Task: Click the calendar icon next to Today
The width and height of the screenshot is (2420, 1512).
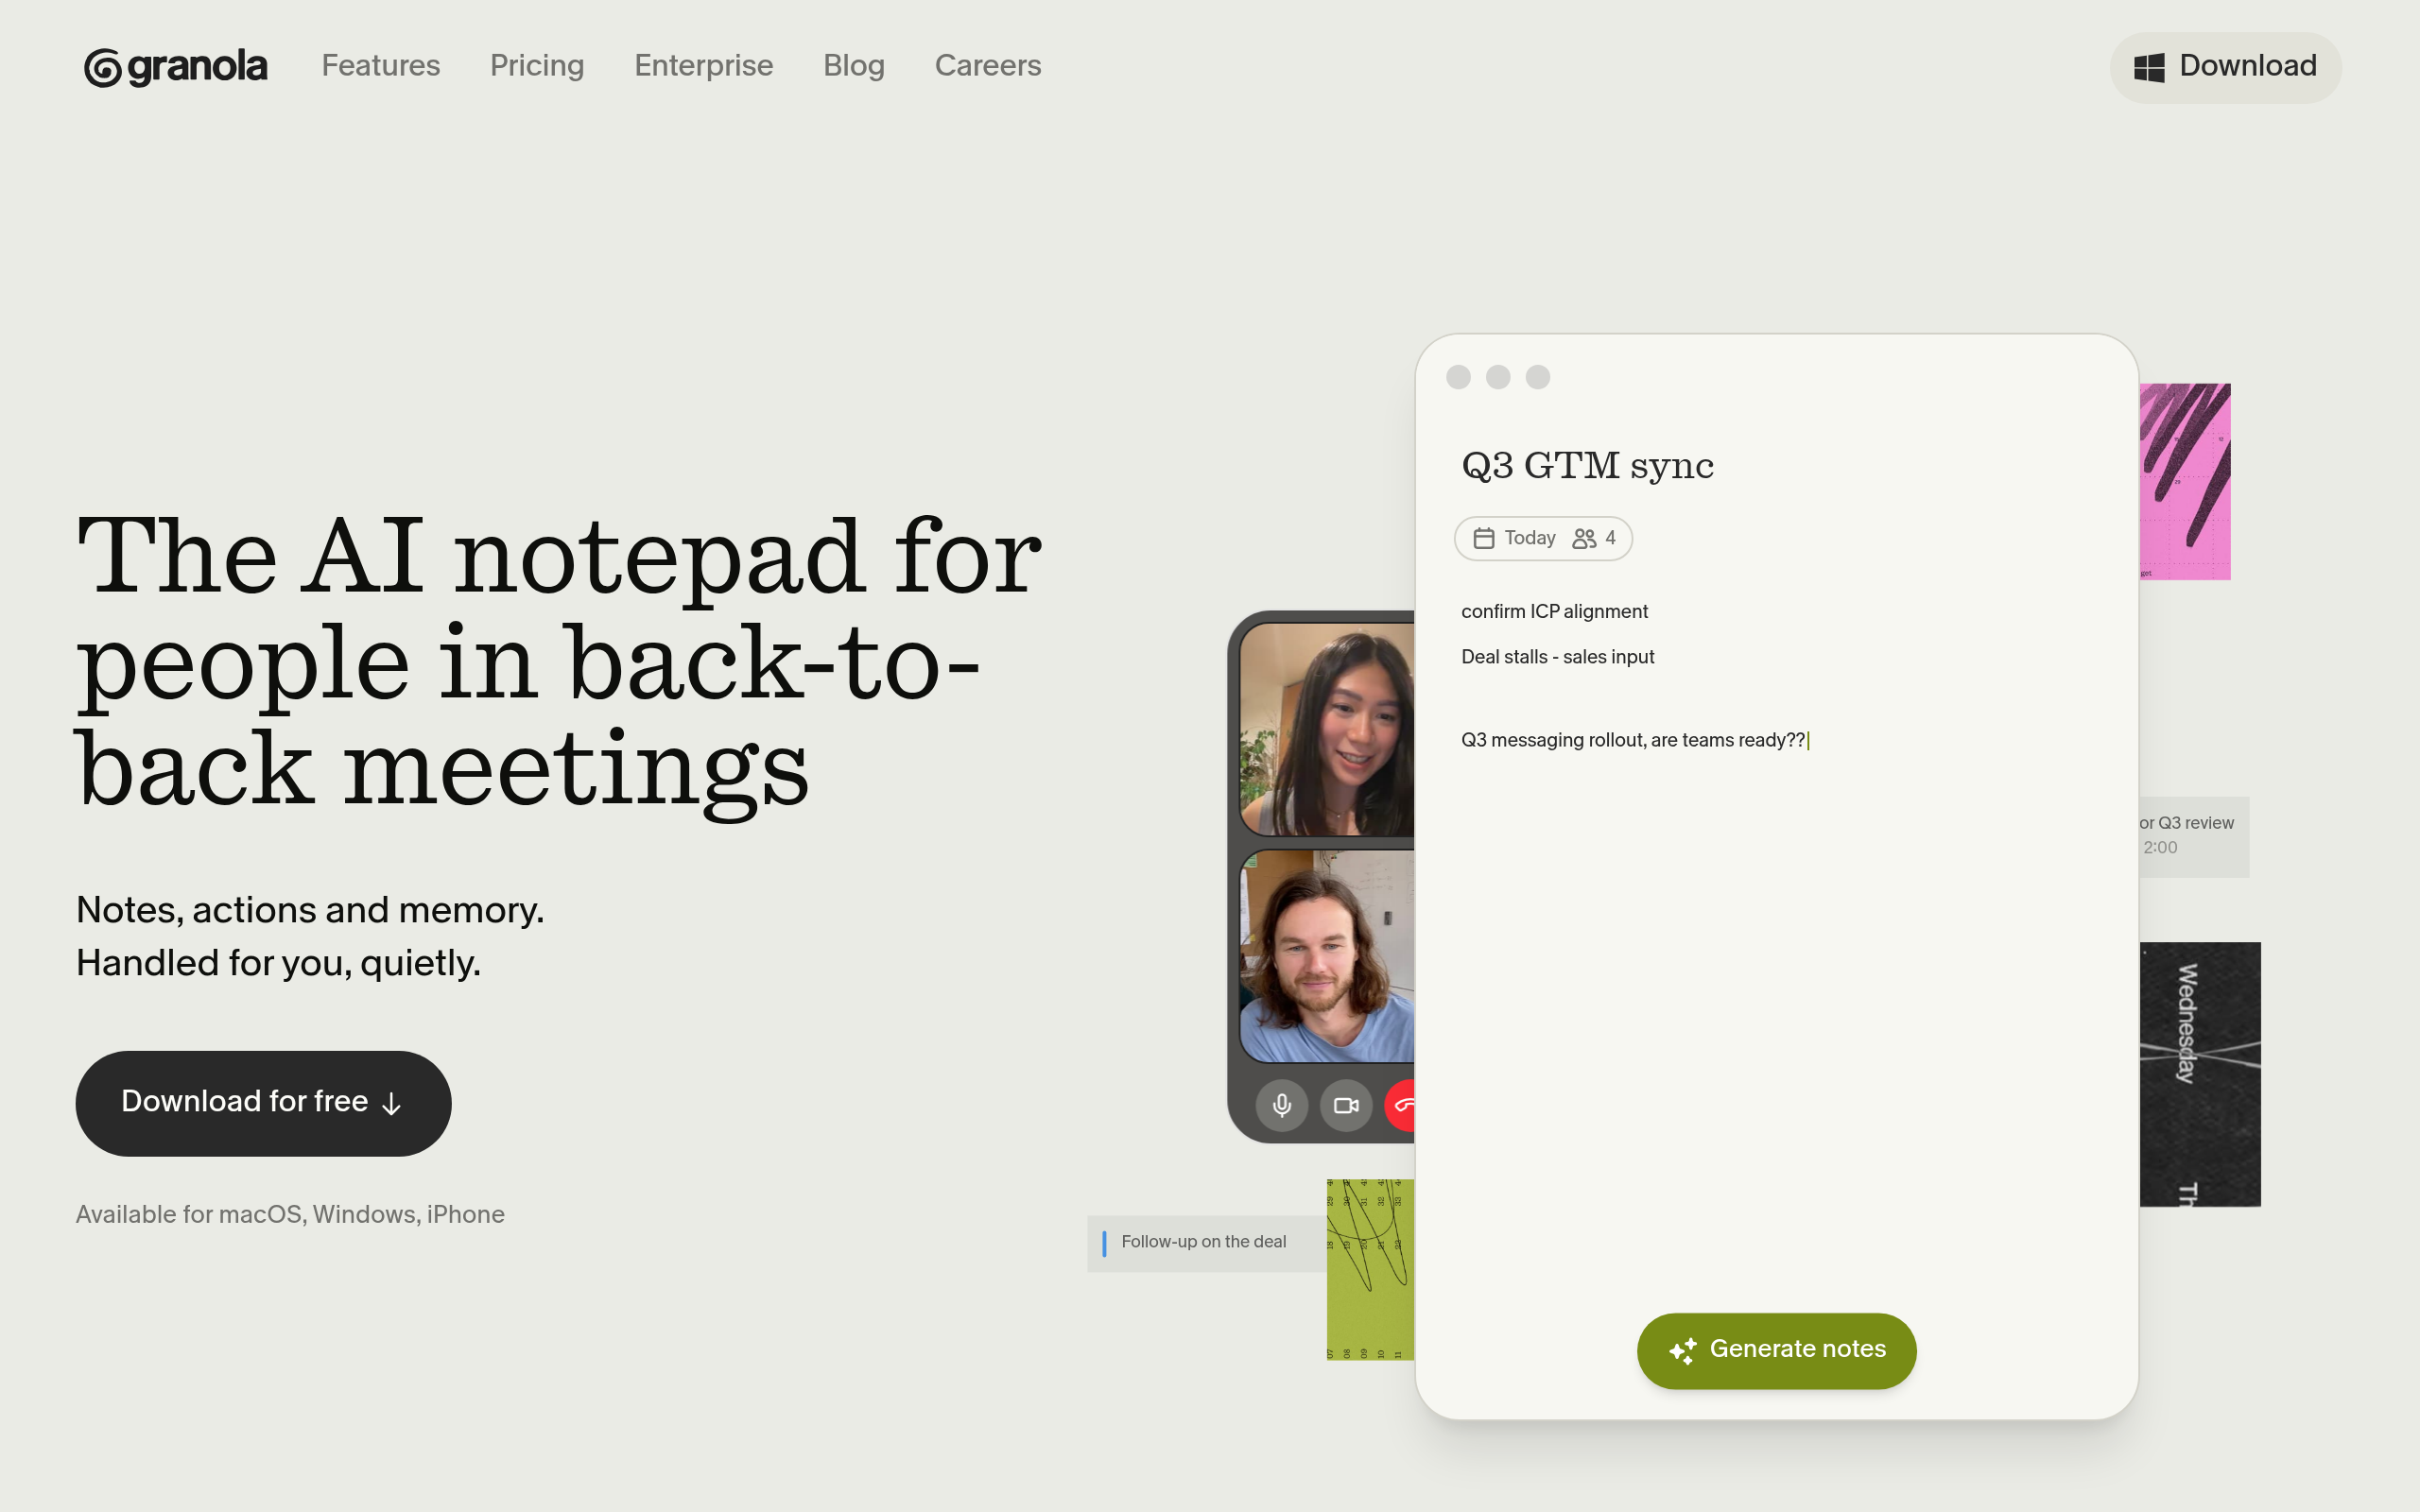Action: [x=1484, y=538]
